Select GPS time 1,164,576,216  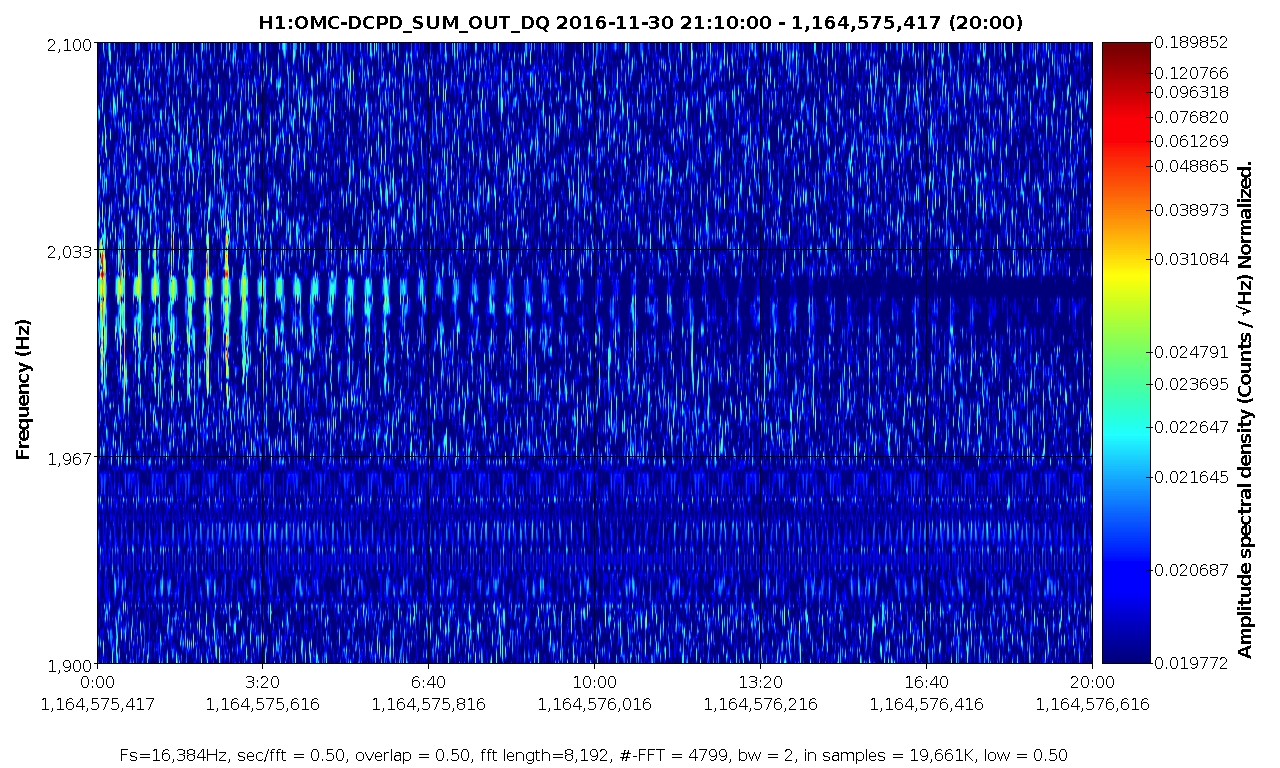(x=760, y=704)
